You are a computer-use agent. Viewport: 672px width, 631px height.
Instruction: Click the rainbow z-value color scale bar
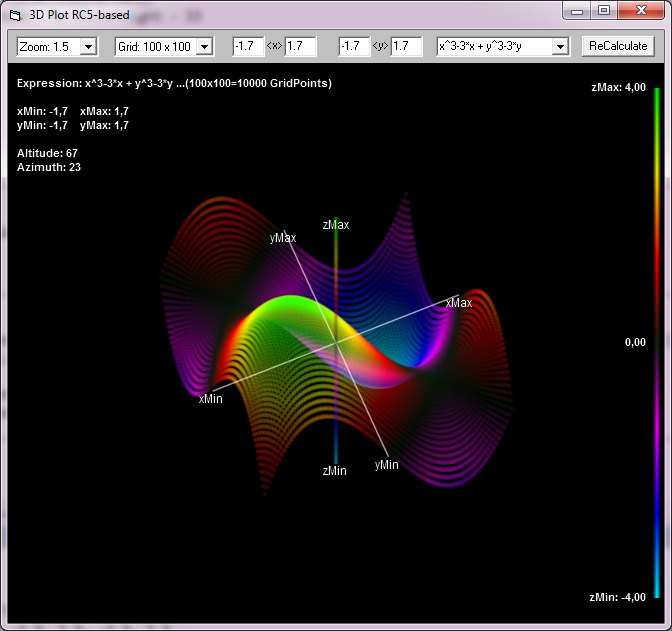657,342
